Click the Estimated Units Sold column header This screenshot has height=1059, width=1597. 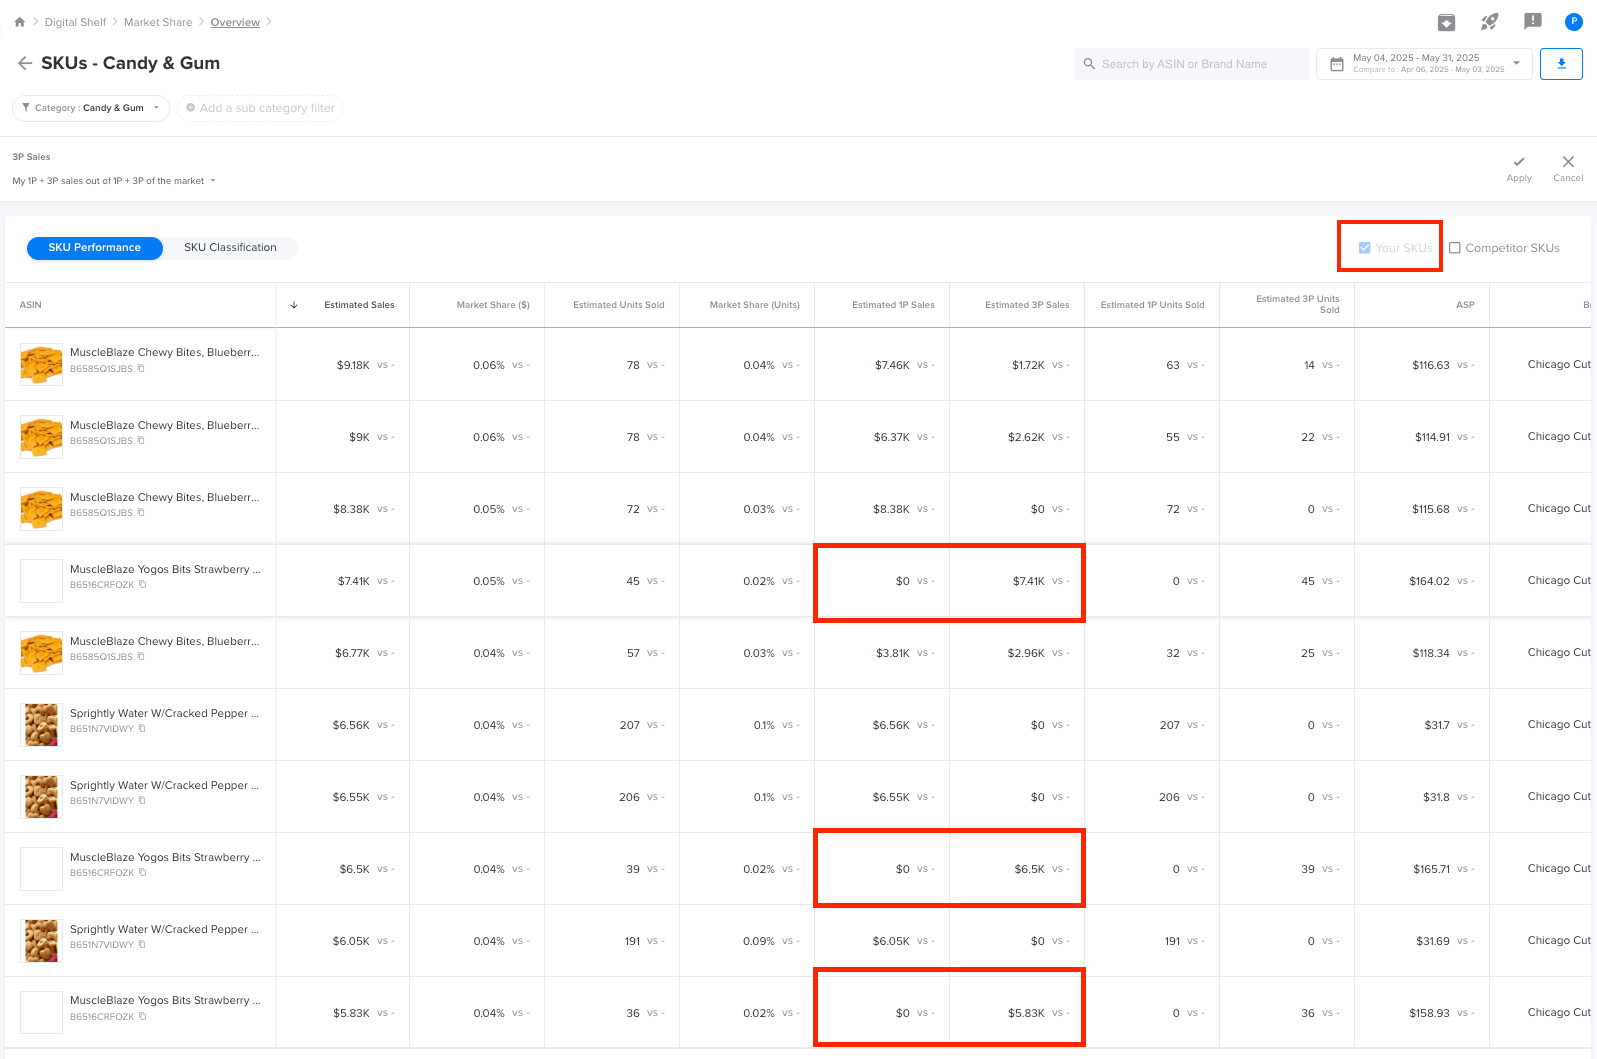click(618, 305)
